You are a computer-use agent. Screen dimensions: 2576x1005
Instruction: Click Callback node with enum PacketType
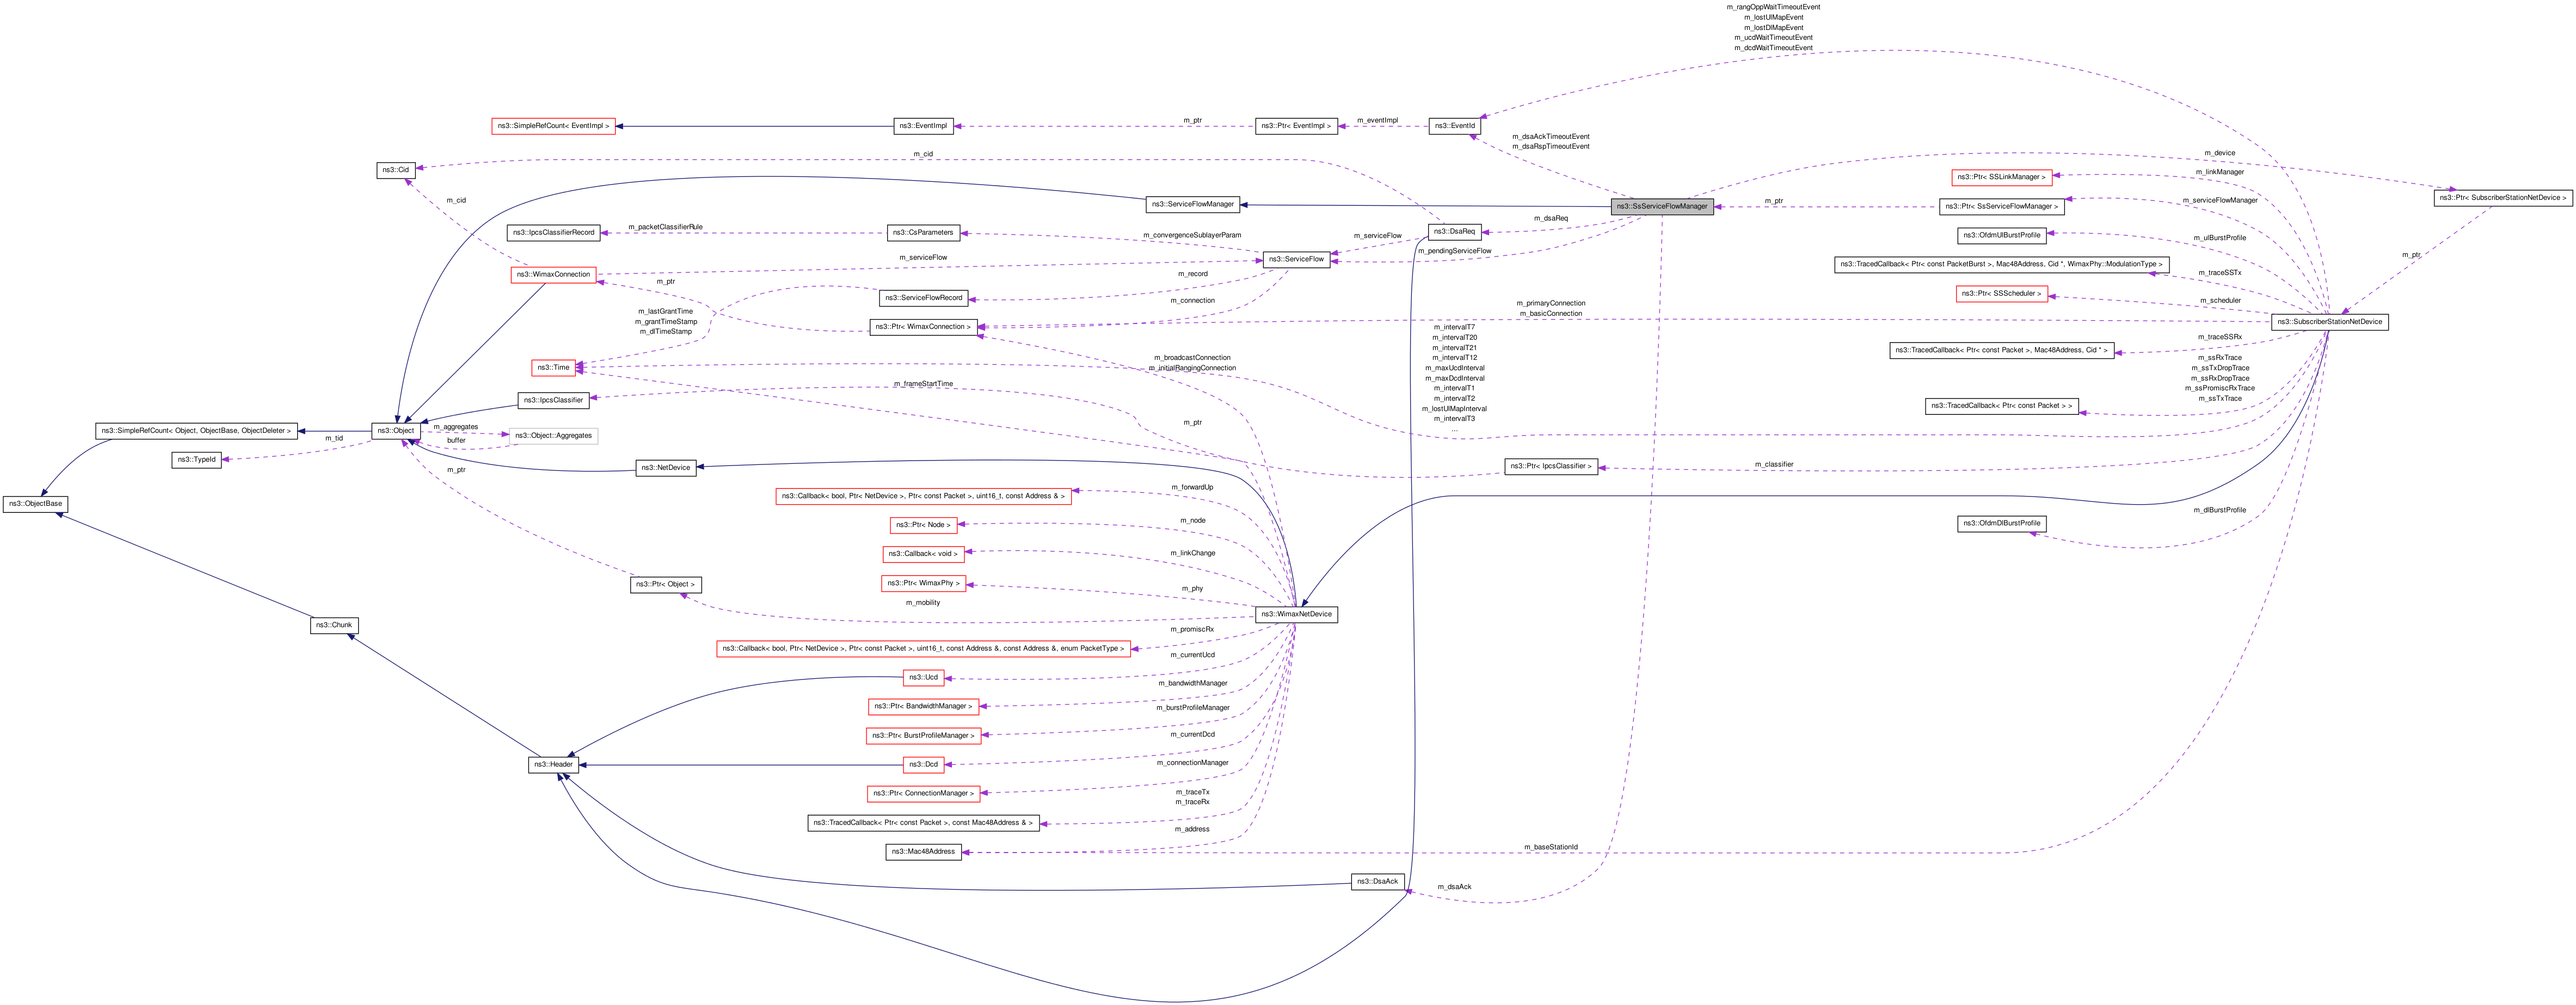[923, 648]
